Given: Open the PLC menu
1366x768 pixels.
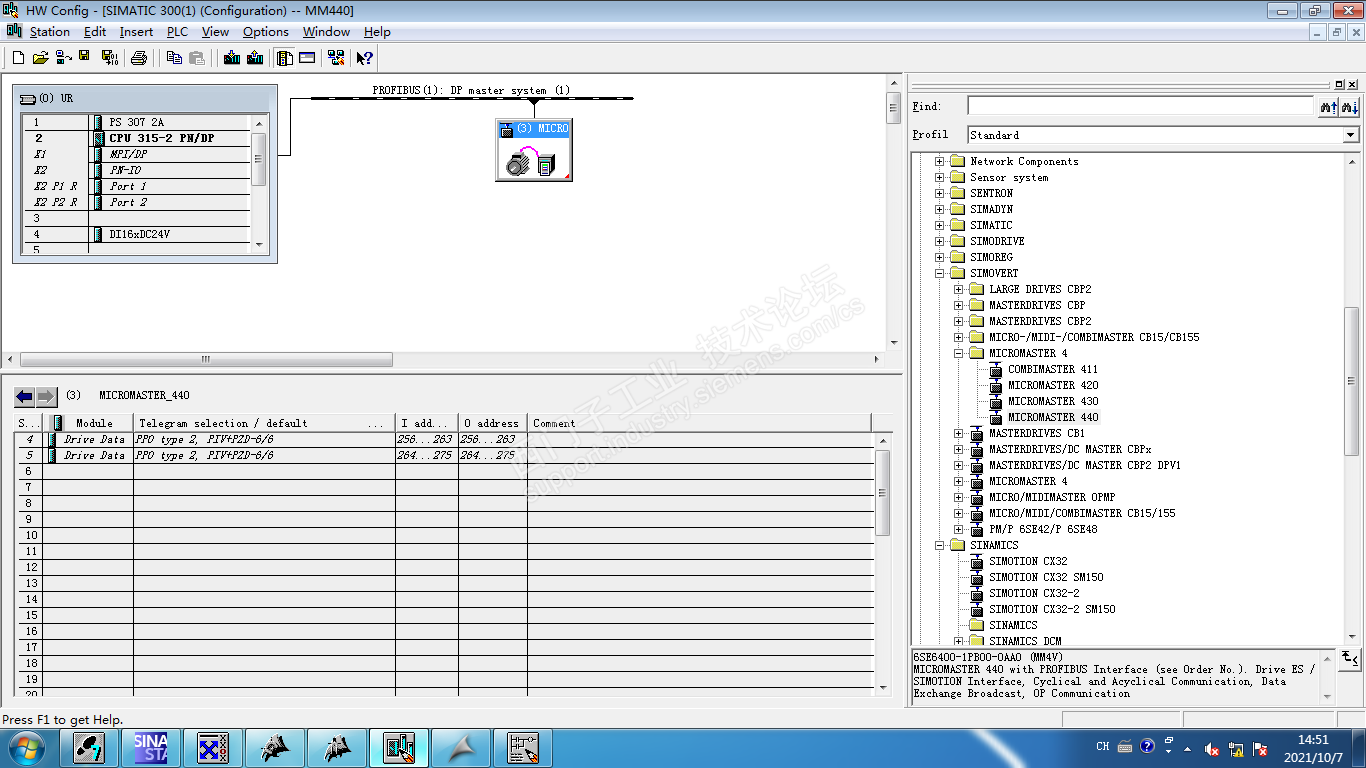Looking at the screenshot, I should pos(177,32).
